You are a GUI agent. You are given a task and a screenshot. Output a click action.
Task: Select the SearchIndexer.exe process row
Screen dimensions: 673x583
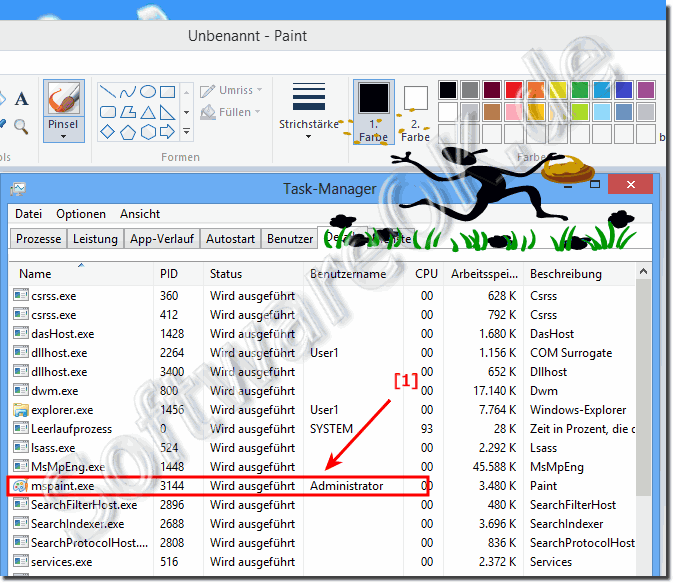tap(322, 524)
